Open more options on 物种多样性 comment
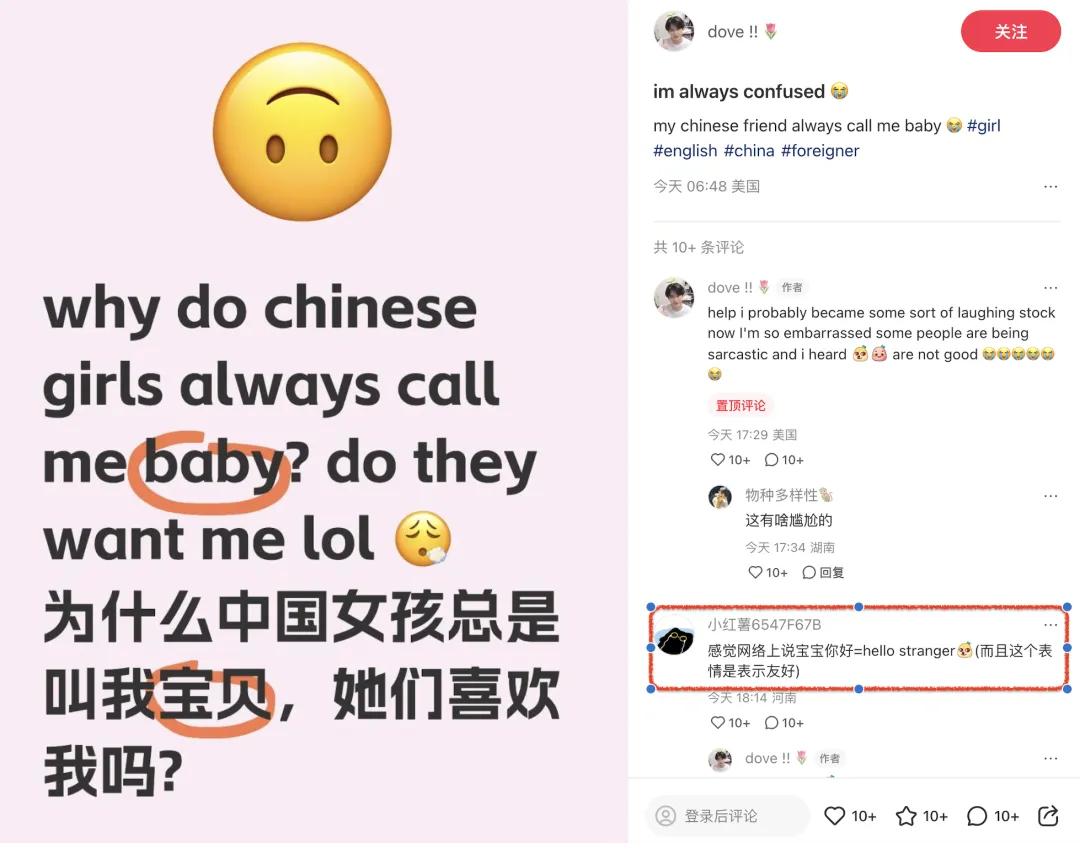This screenshot has width=1080, height=843. (x=1050, y=496)
